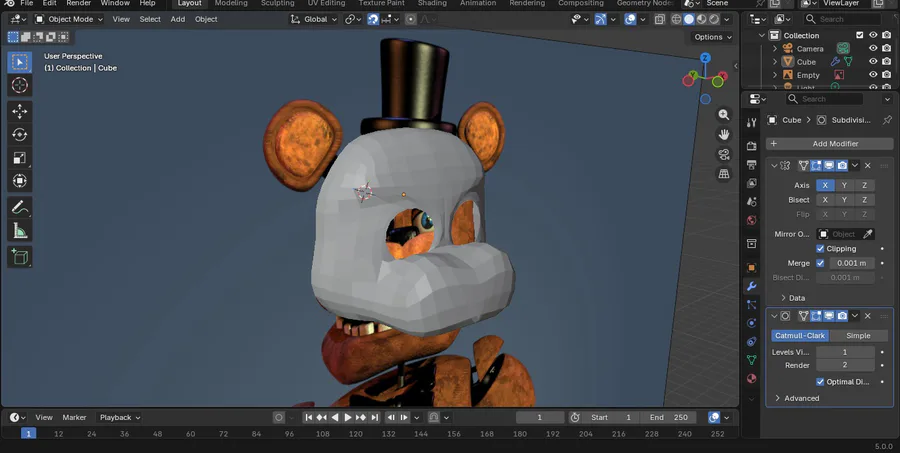The height and width of the screenshot is (453, 900).
Task: Toggle Mirror Axis X button
Action: point(825,185)
